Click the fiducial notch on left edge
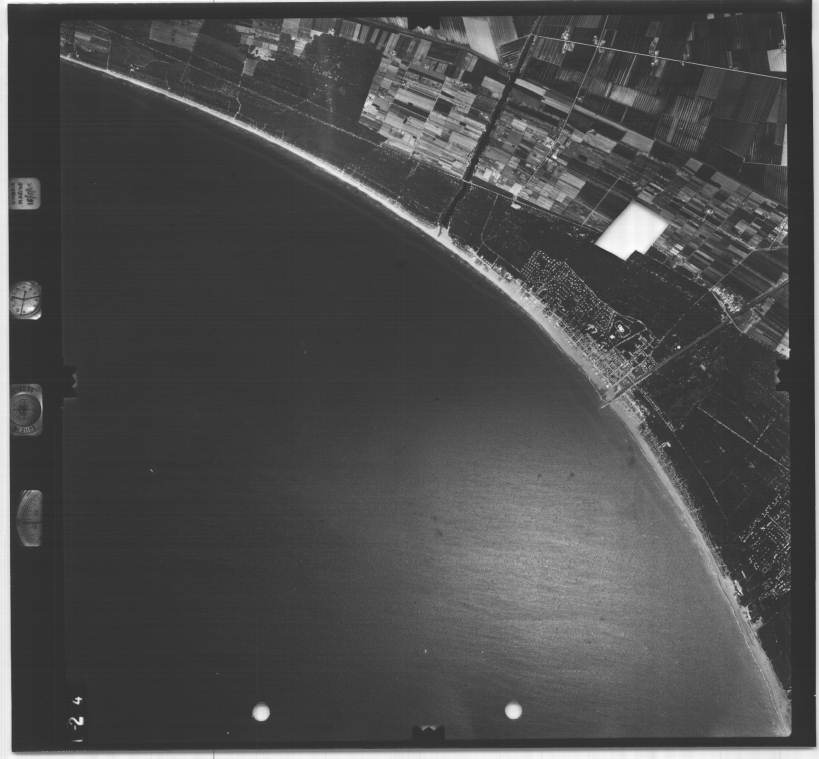 pyautogui.click(x=68, y=382)
